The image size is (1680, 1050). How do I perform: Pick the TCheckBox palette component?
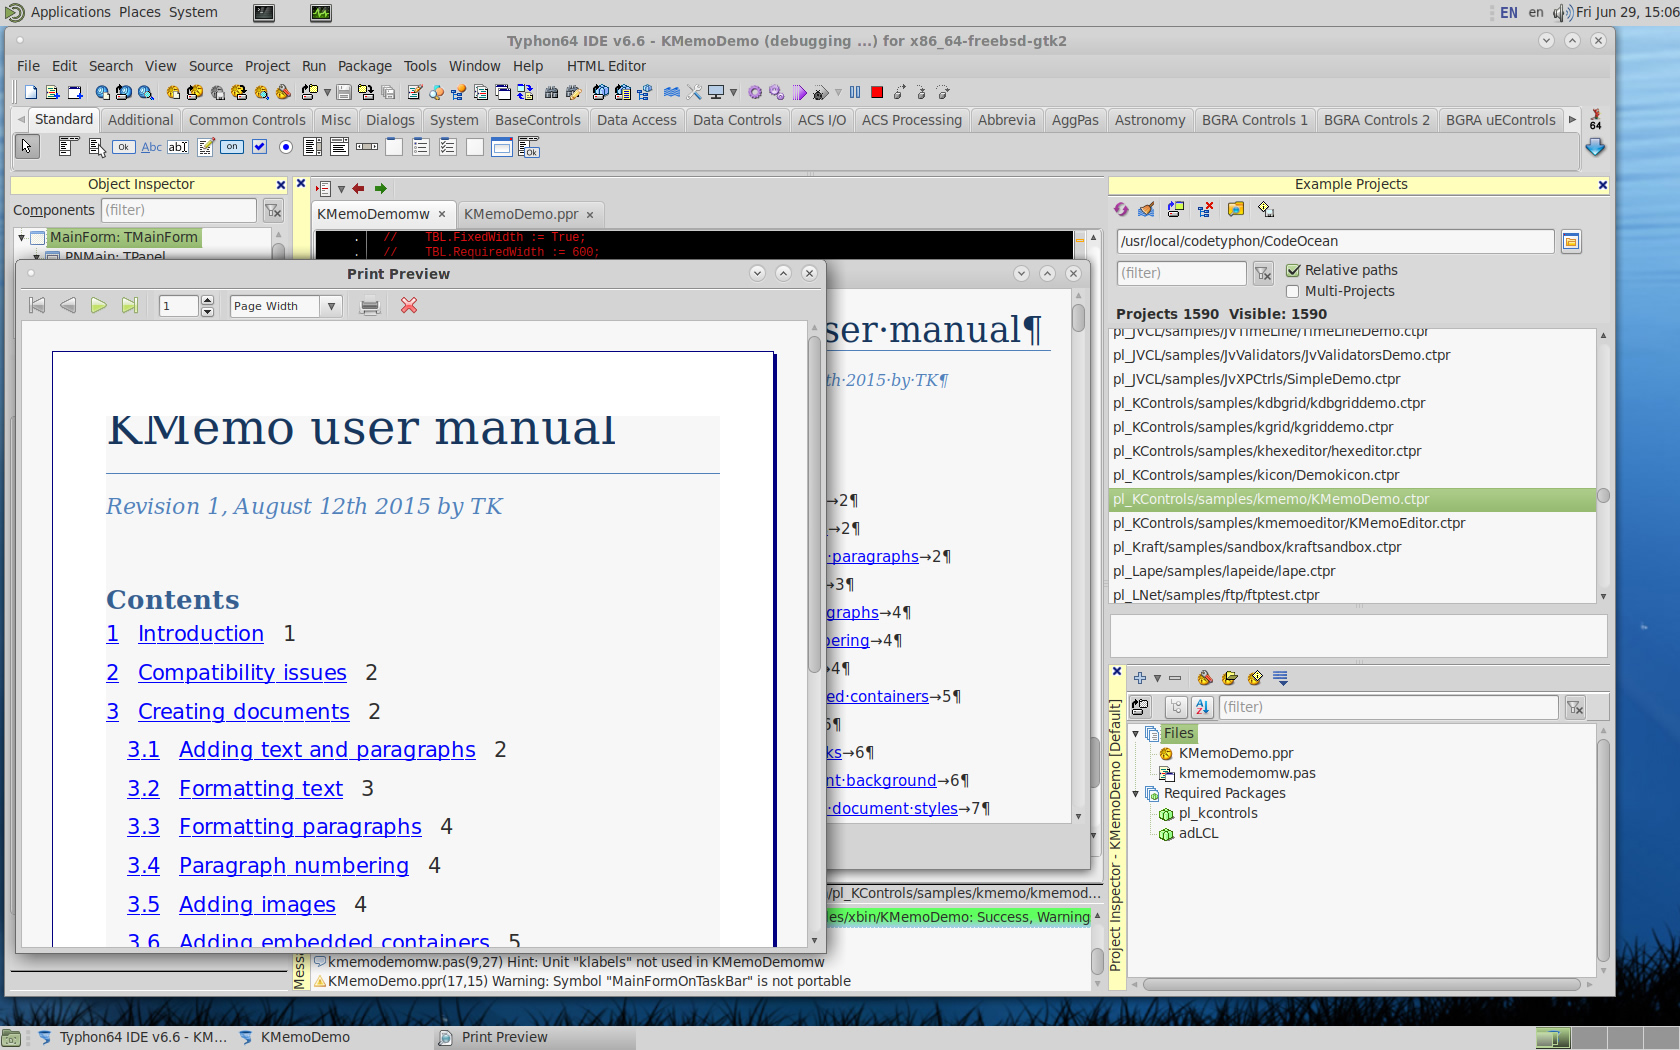(259, 147)
